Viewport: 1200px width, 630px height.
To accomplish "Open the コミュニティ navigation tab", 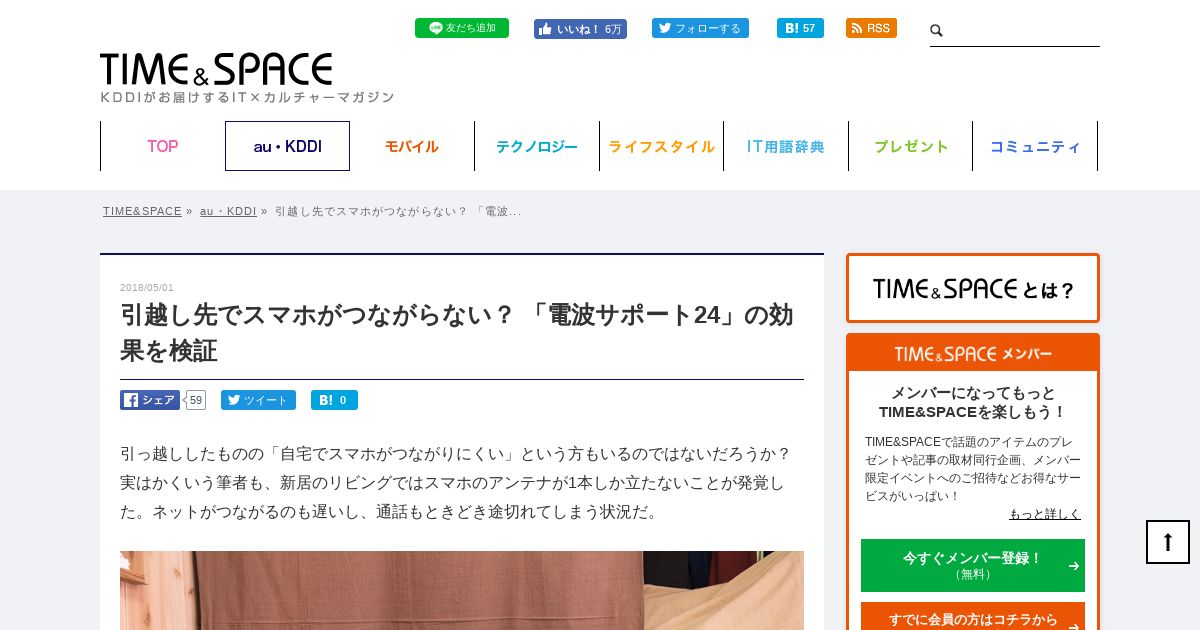I will pyautogui.click(x=1035, y=146).
